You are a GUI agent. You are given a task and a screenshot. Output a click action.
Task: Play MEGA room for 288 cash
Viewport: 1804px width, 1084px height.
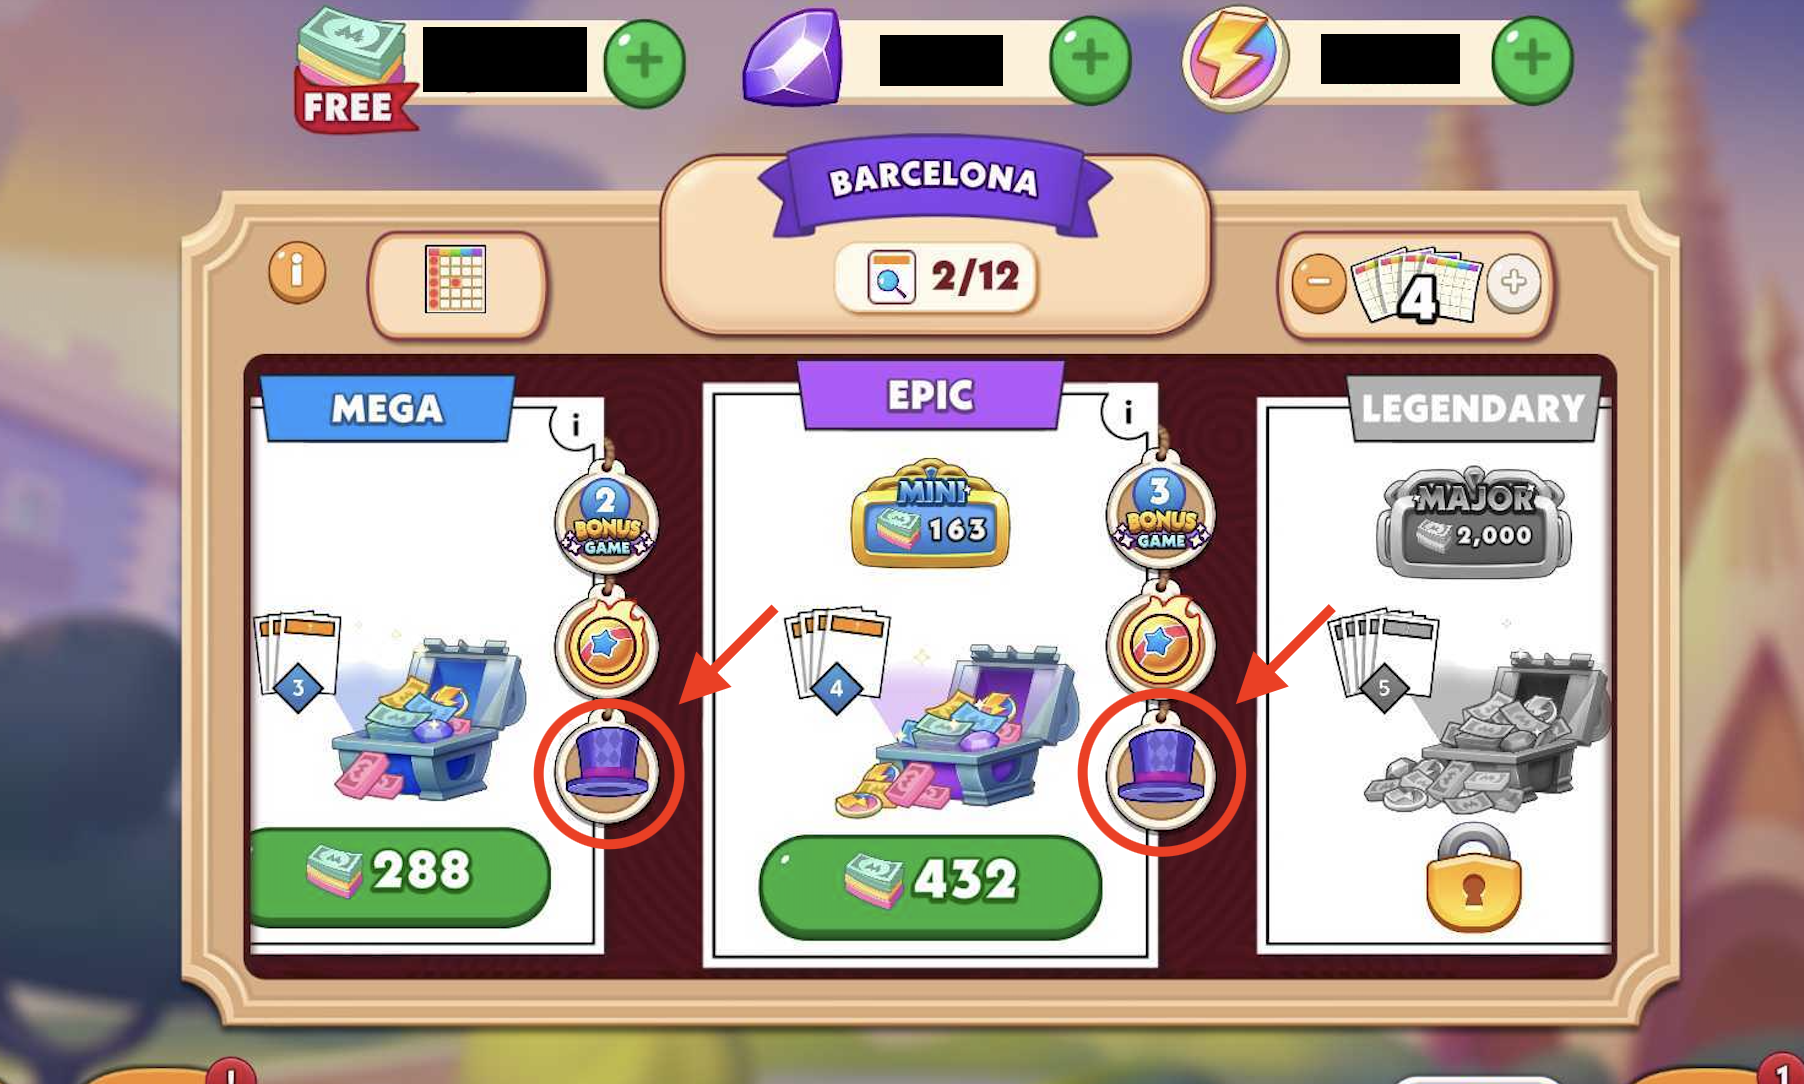[398, 875]
